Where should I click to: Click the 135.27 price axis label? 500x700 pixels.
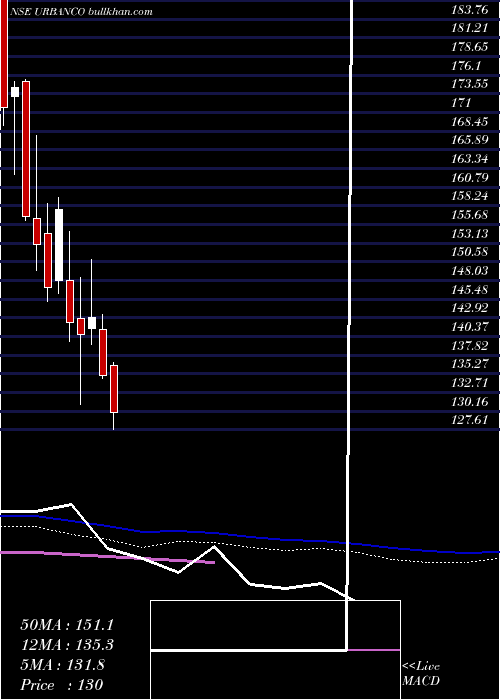(469, 363)
